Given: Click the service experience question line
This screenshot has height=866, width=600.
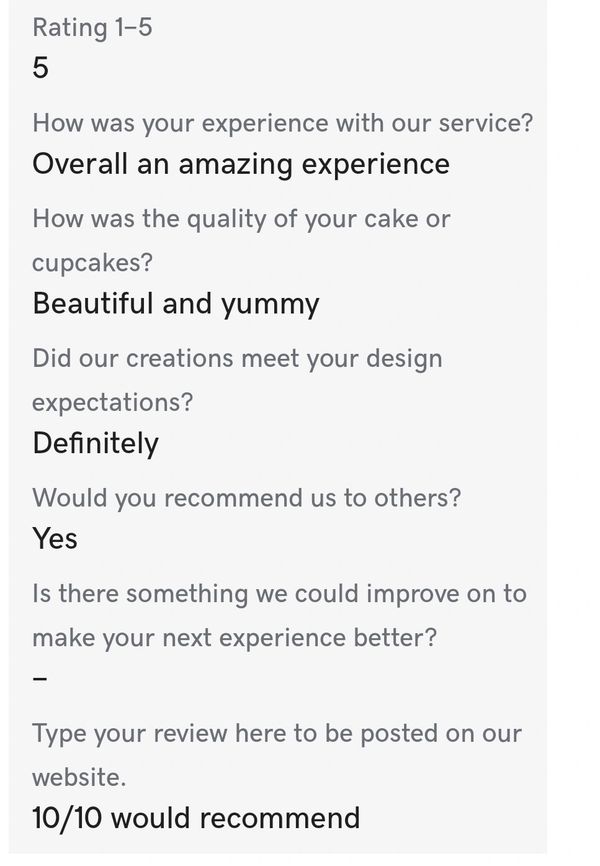Looking at the screenshot, I should 282,123.
